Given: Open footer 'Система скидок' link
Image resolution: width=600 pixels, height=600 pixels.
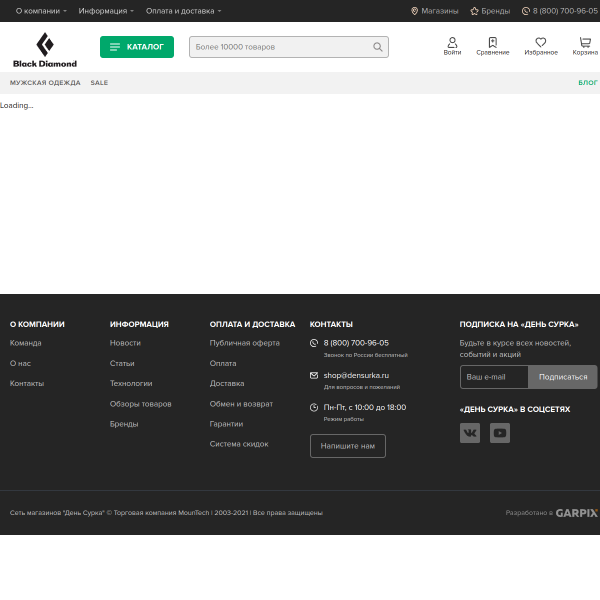Looking at the screenshot, I should point(239,444).
